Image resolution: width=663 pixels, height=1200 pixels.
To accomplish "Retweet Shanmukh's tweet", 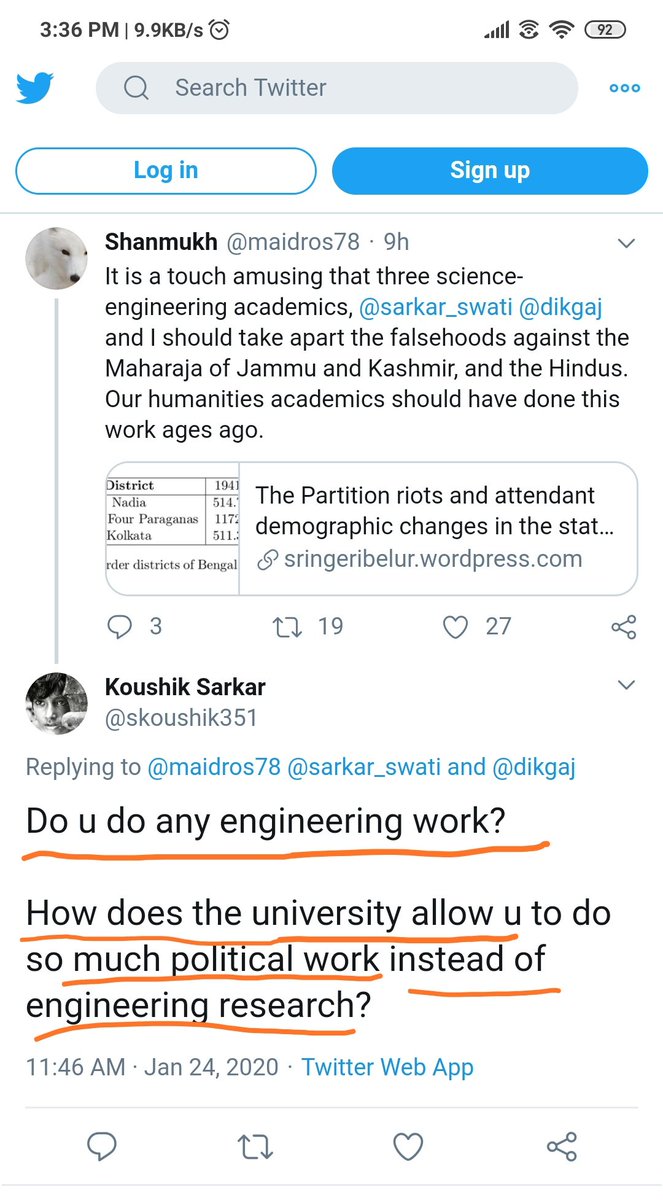I will click(287, 627).
